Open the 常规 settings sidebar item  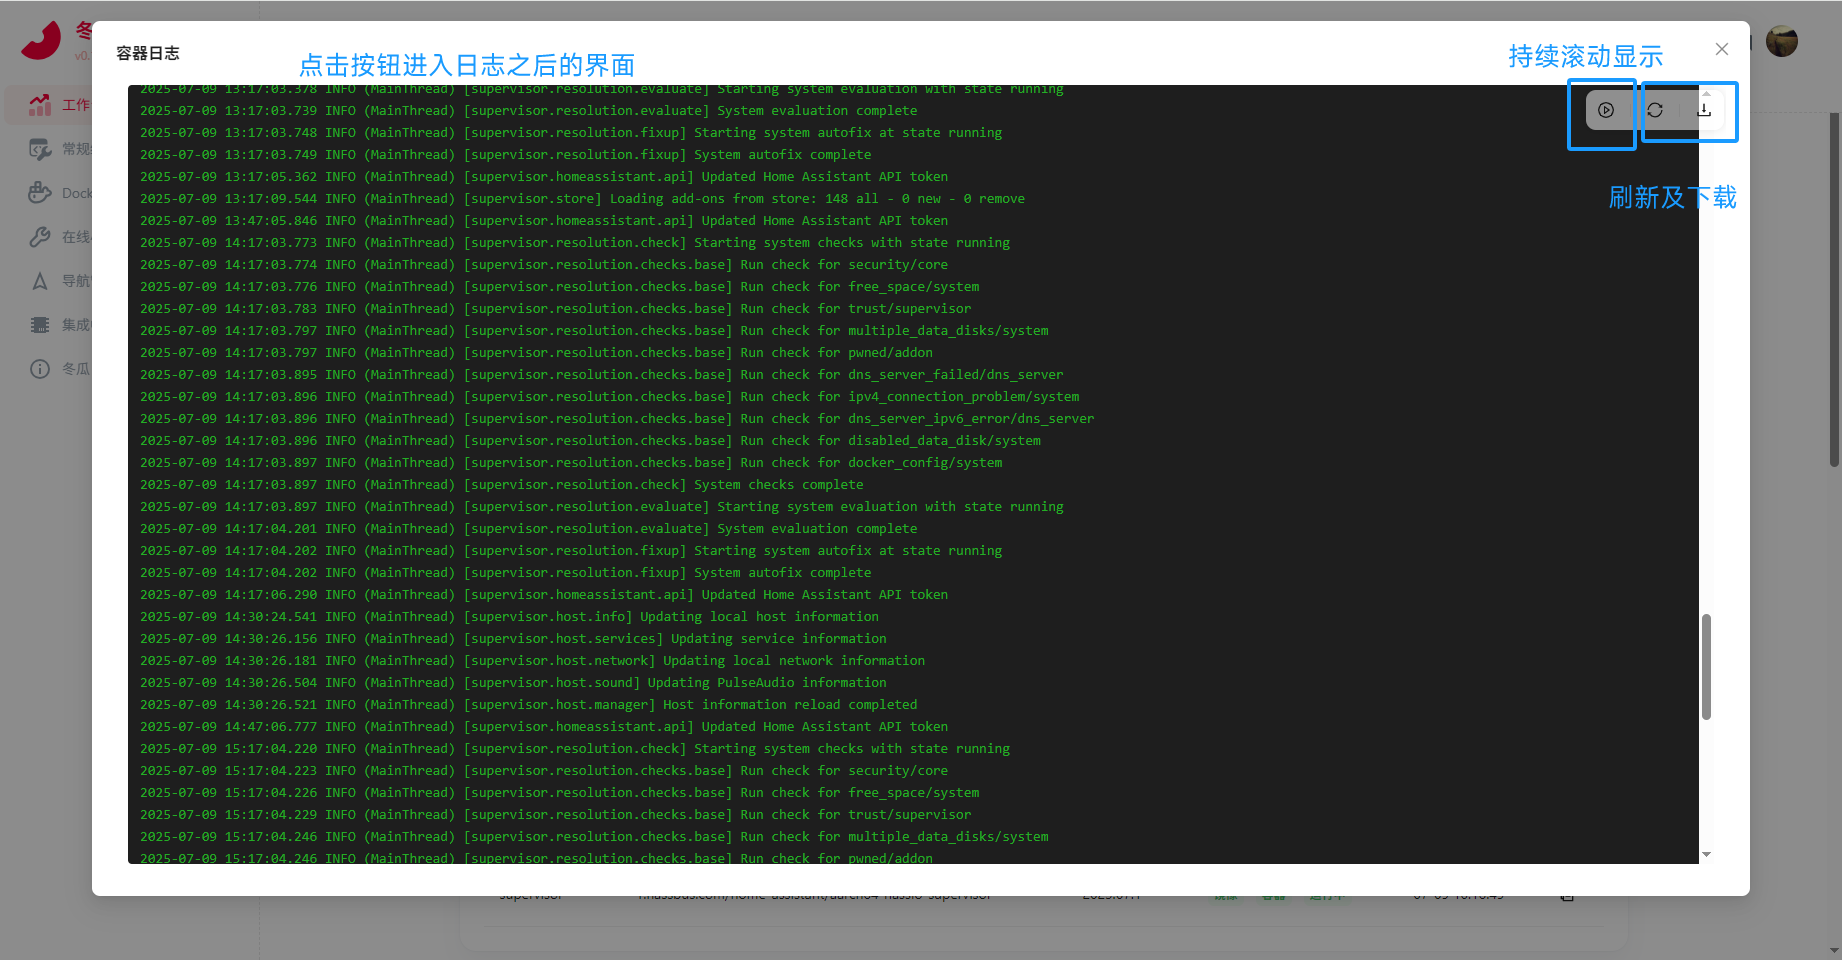click(x=60, y=149)
